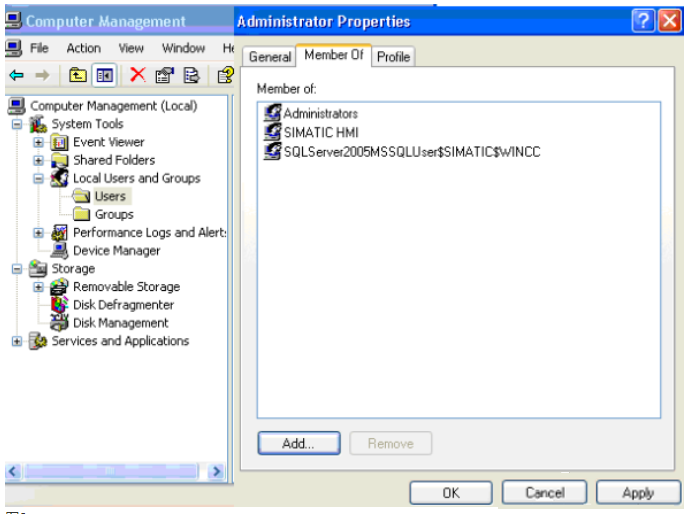The width and height of the screenshot is (687, 514).
Task: Click the Storage icon in tree
Action: pyautogui.click(x=38, y=269)
